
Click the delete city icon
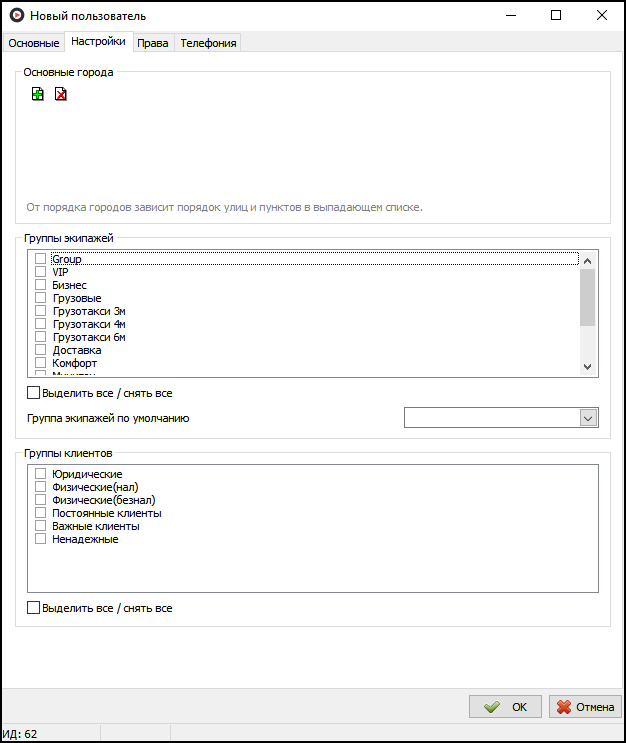tap(61, 95)
